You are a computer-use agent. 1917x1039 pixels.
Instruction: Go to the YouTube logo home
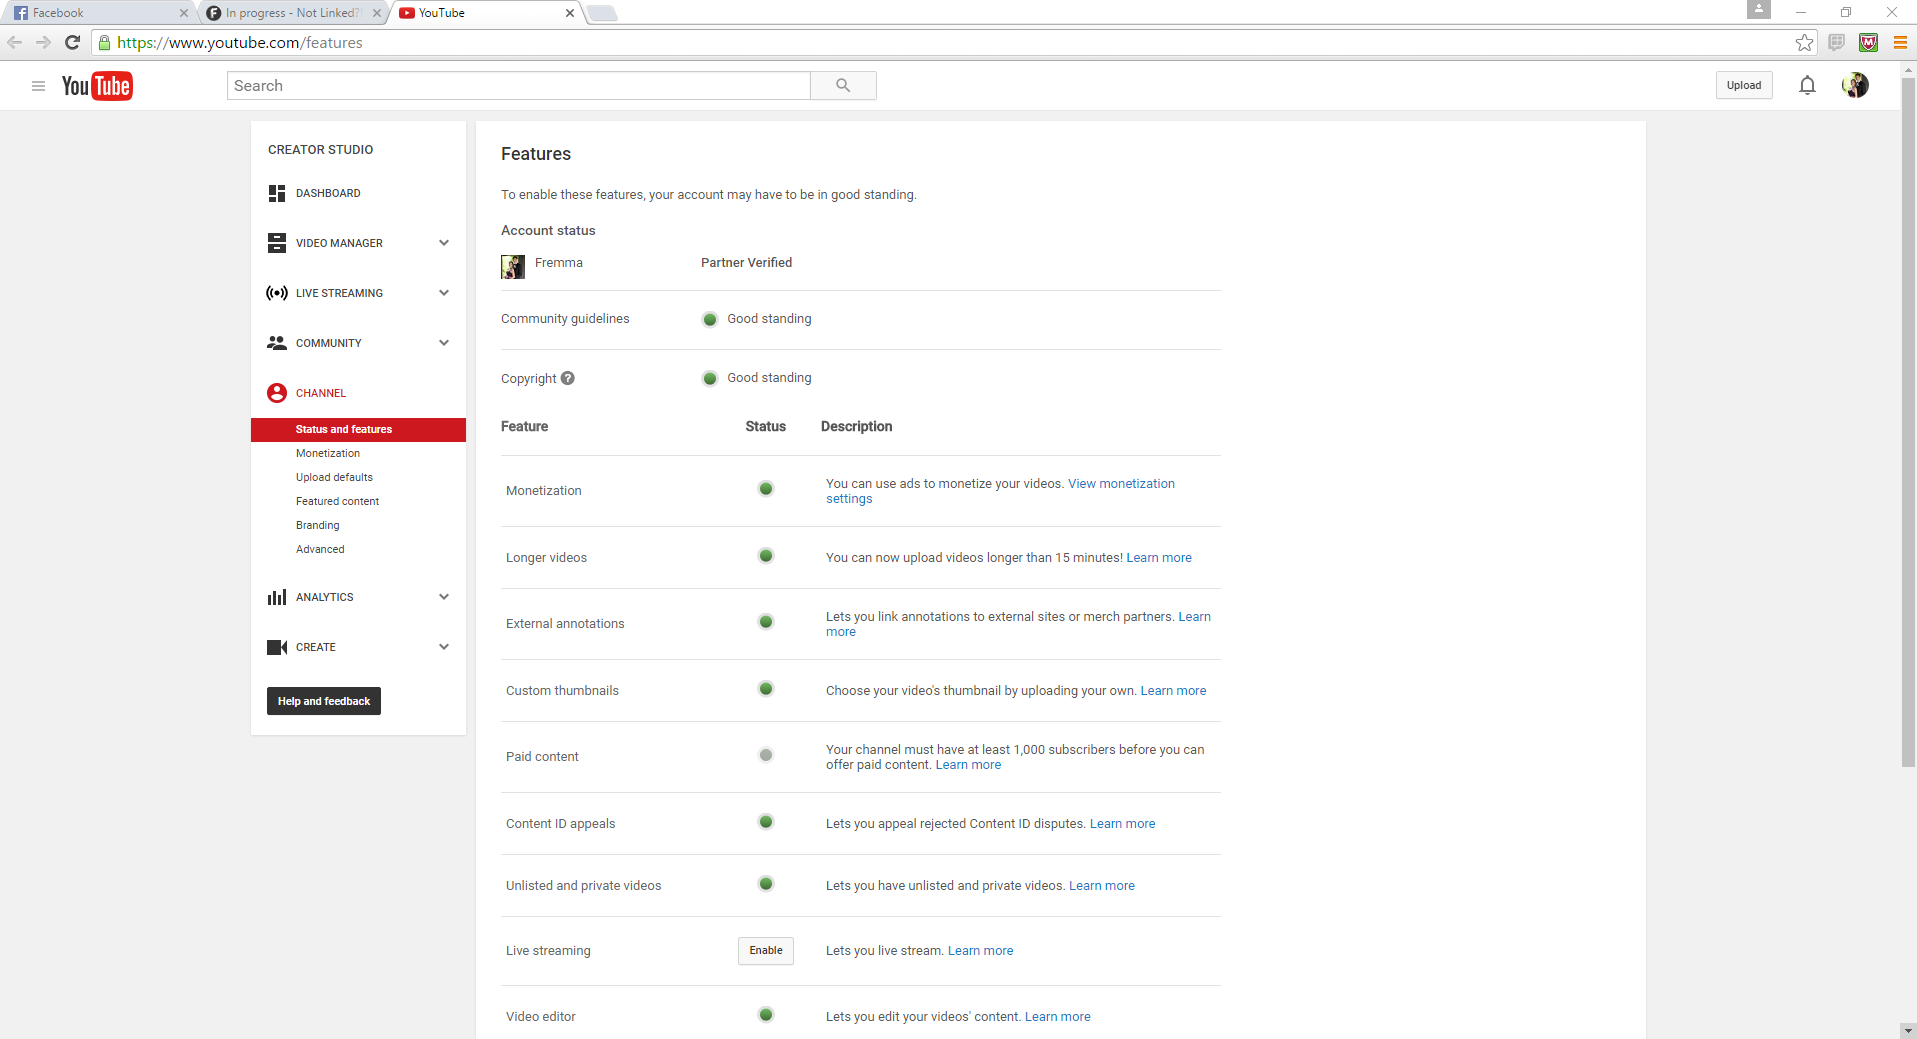(97, 86)
